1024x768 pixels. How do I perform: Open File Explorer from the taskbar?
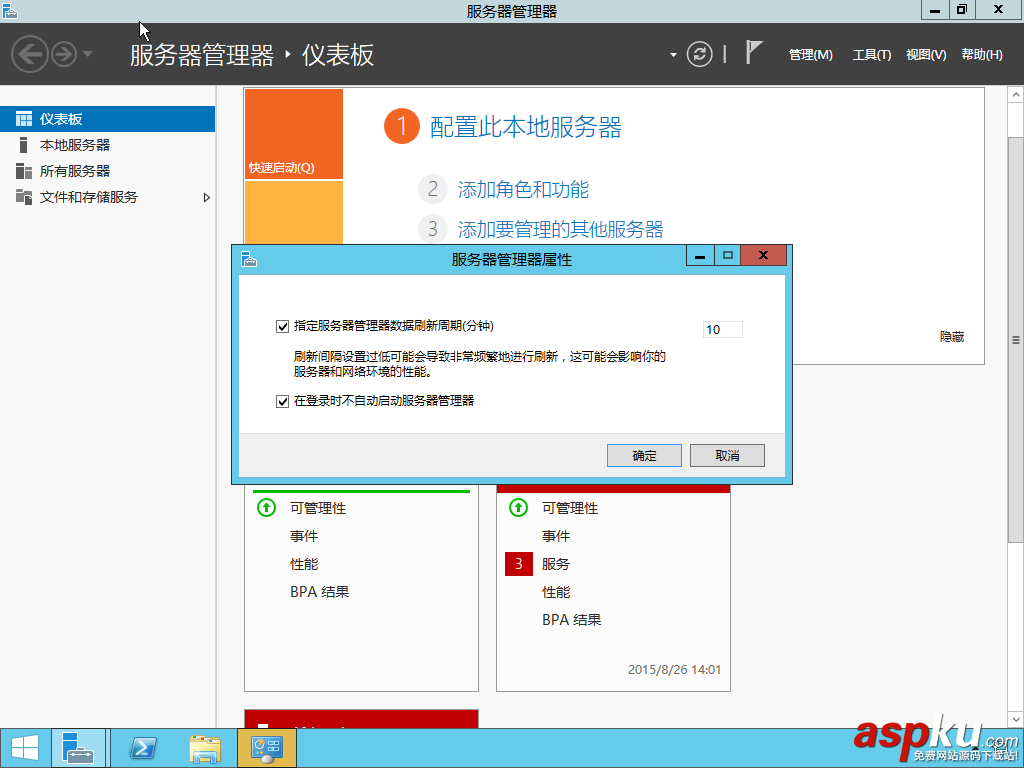coord(205,748)
